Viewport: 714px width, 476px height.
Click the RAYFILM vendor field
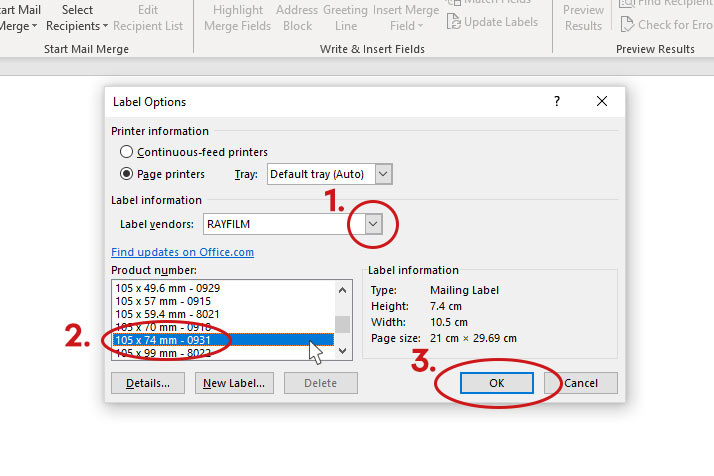[x=284, y=224]
